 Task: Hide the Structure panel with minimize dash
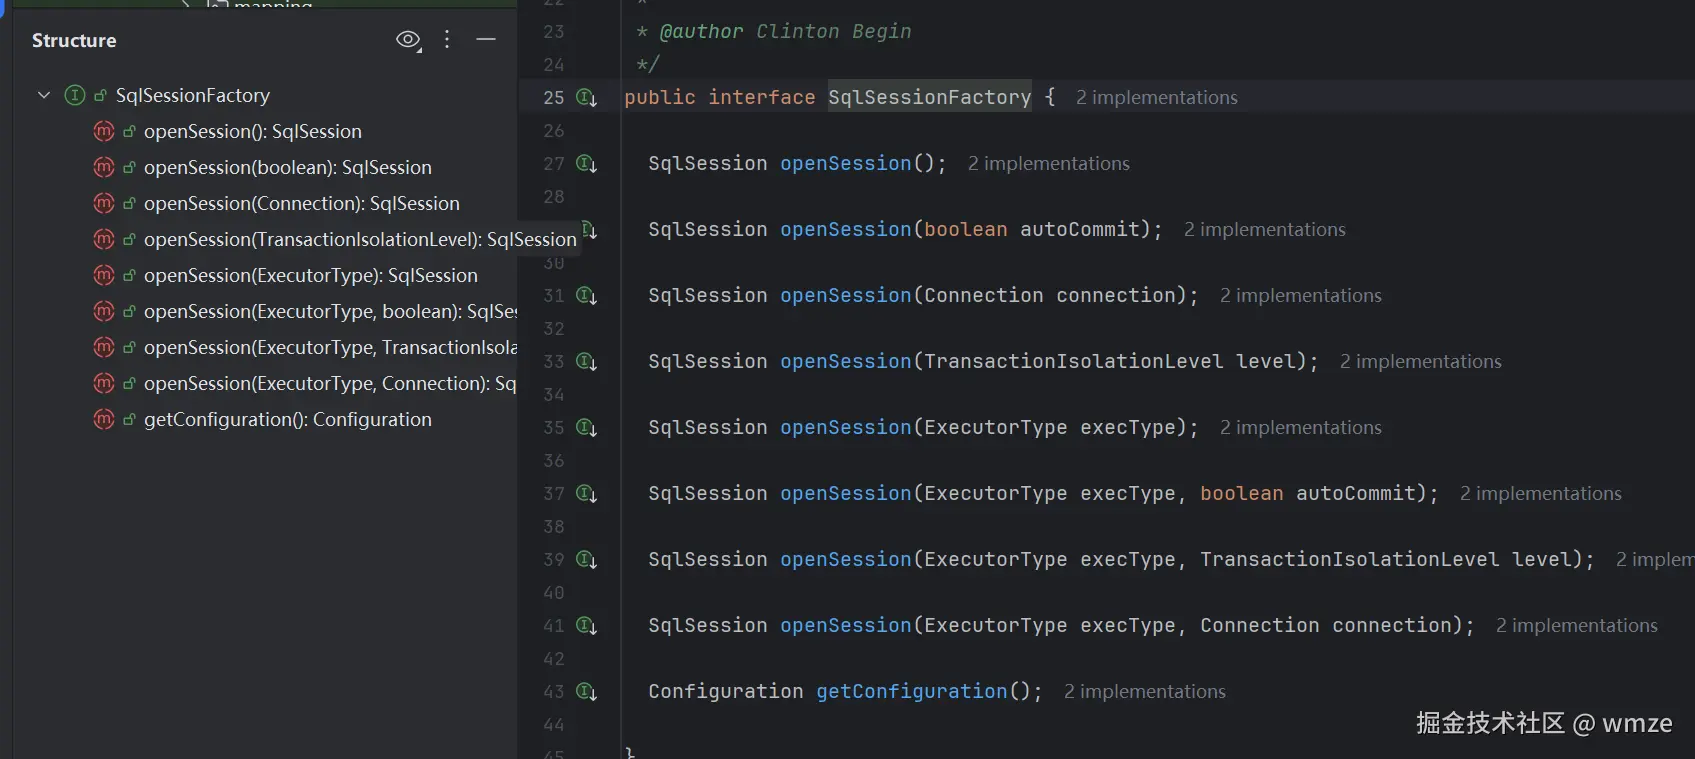(486, 40)
